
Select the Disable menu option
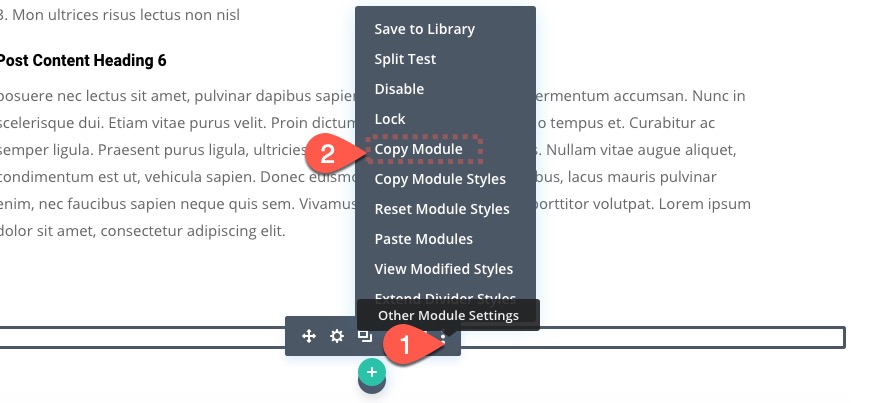[x=399, y=89]
